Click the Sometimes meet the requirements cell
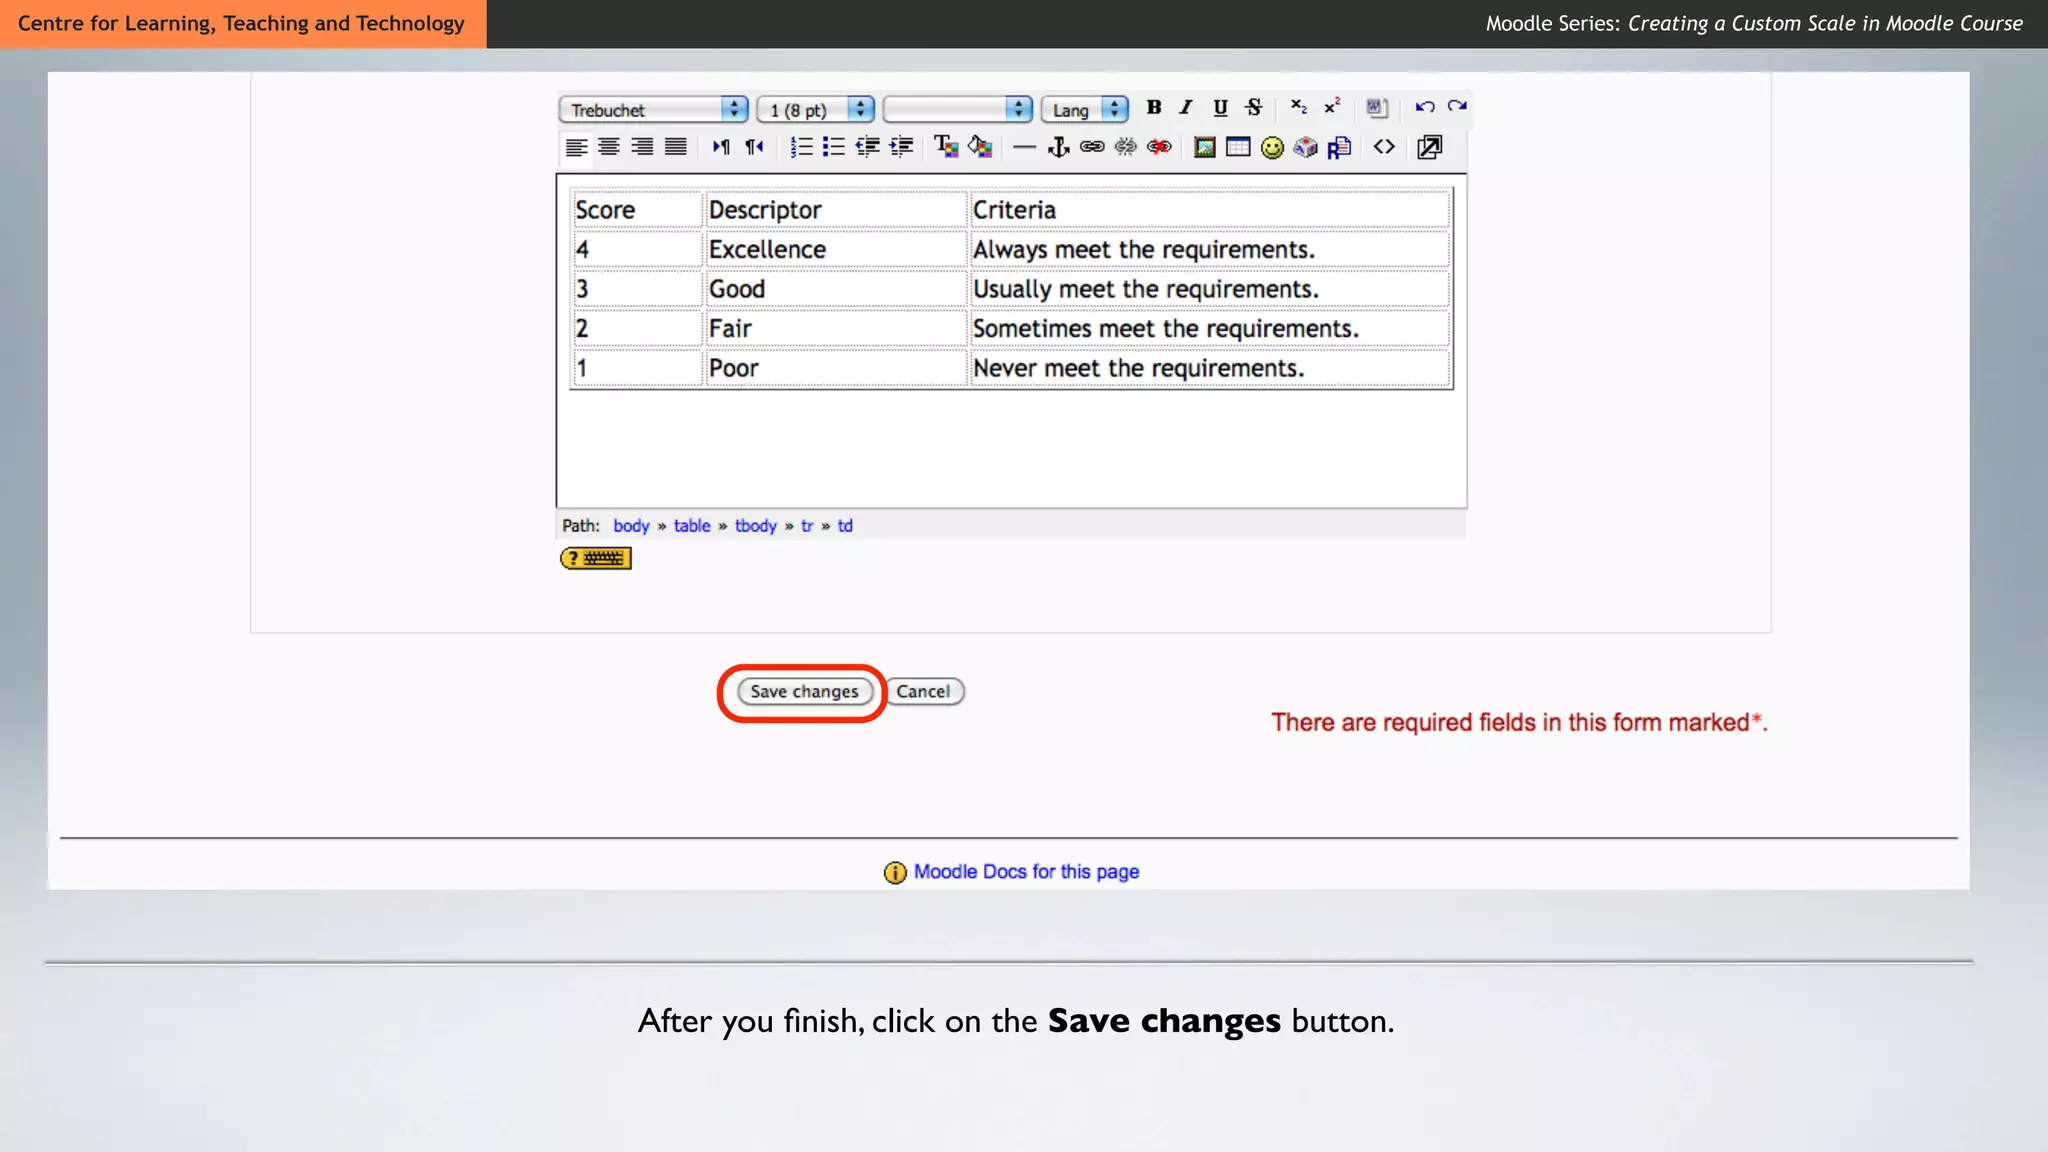The width and height of the screenshot is (2048, 1152). [1210, 328]
